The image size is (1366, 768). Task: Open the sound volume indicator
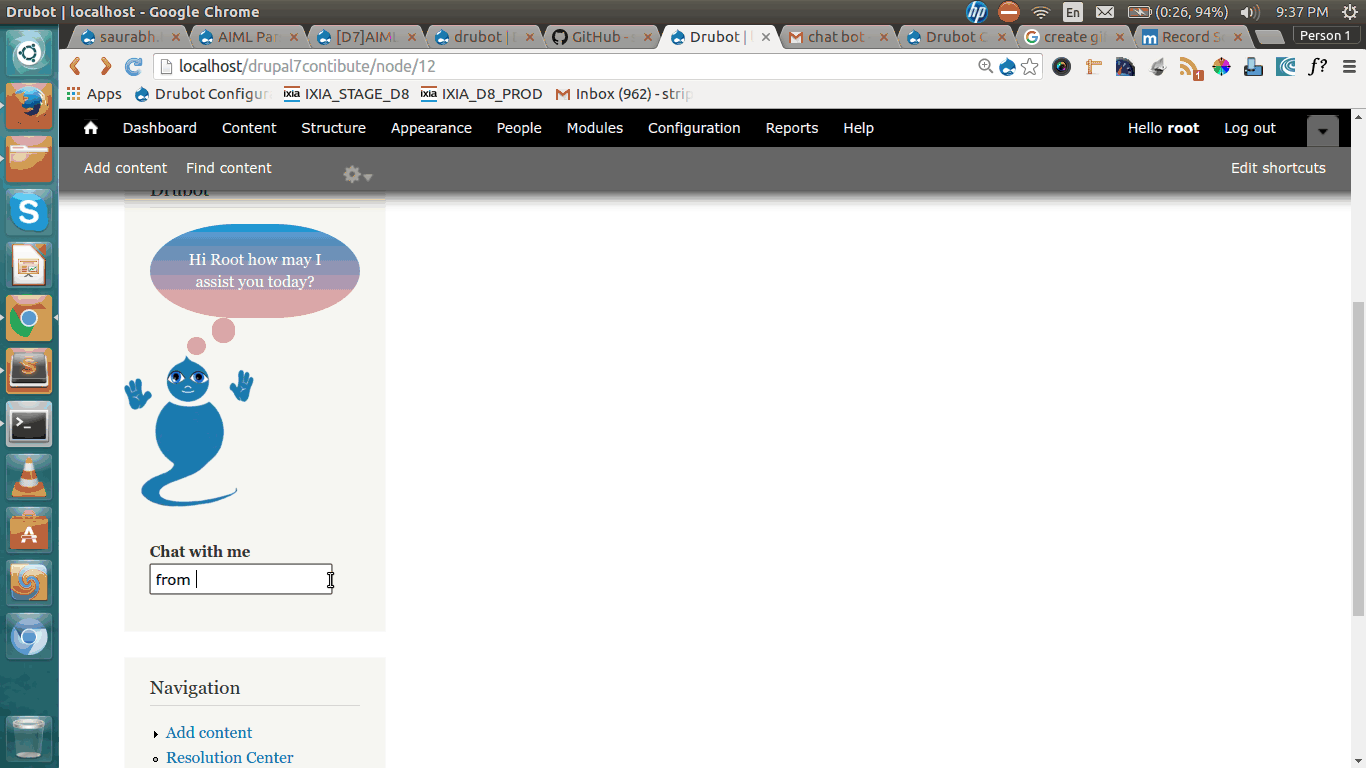pyautogui.click(x=1250, y=12)
